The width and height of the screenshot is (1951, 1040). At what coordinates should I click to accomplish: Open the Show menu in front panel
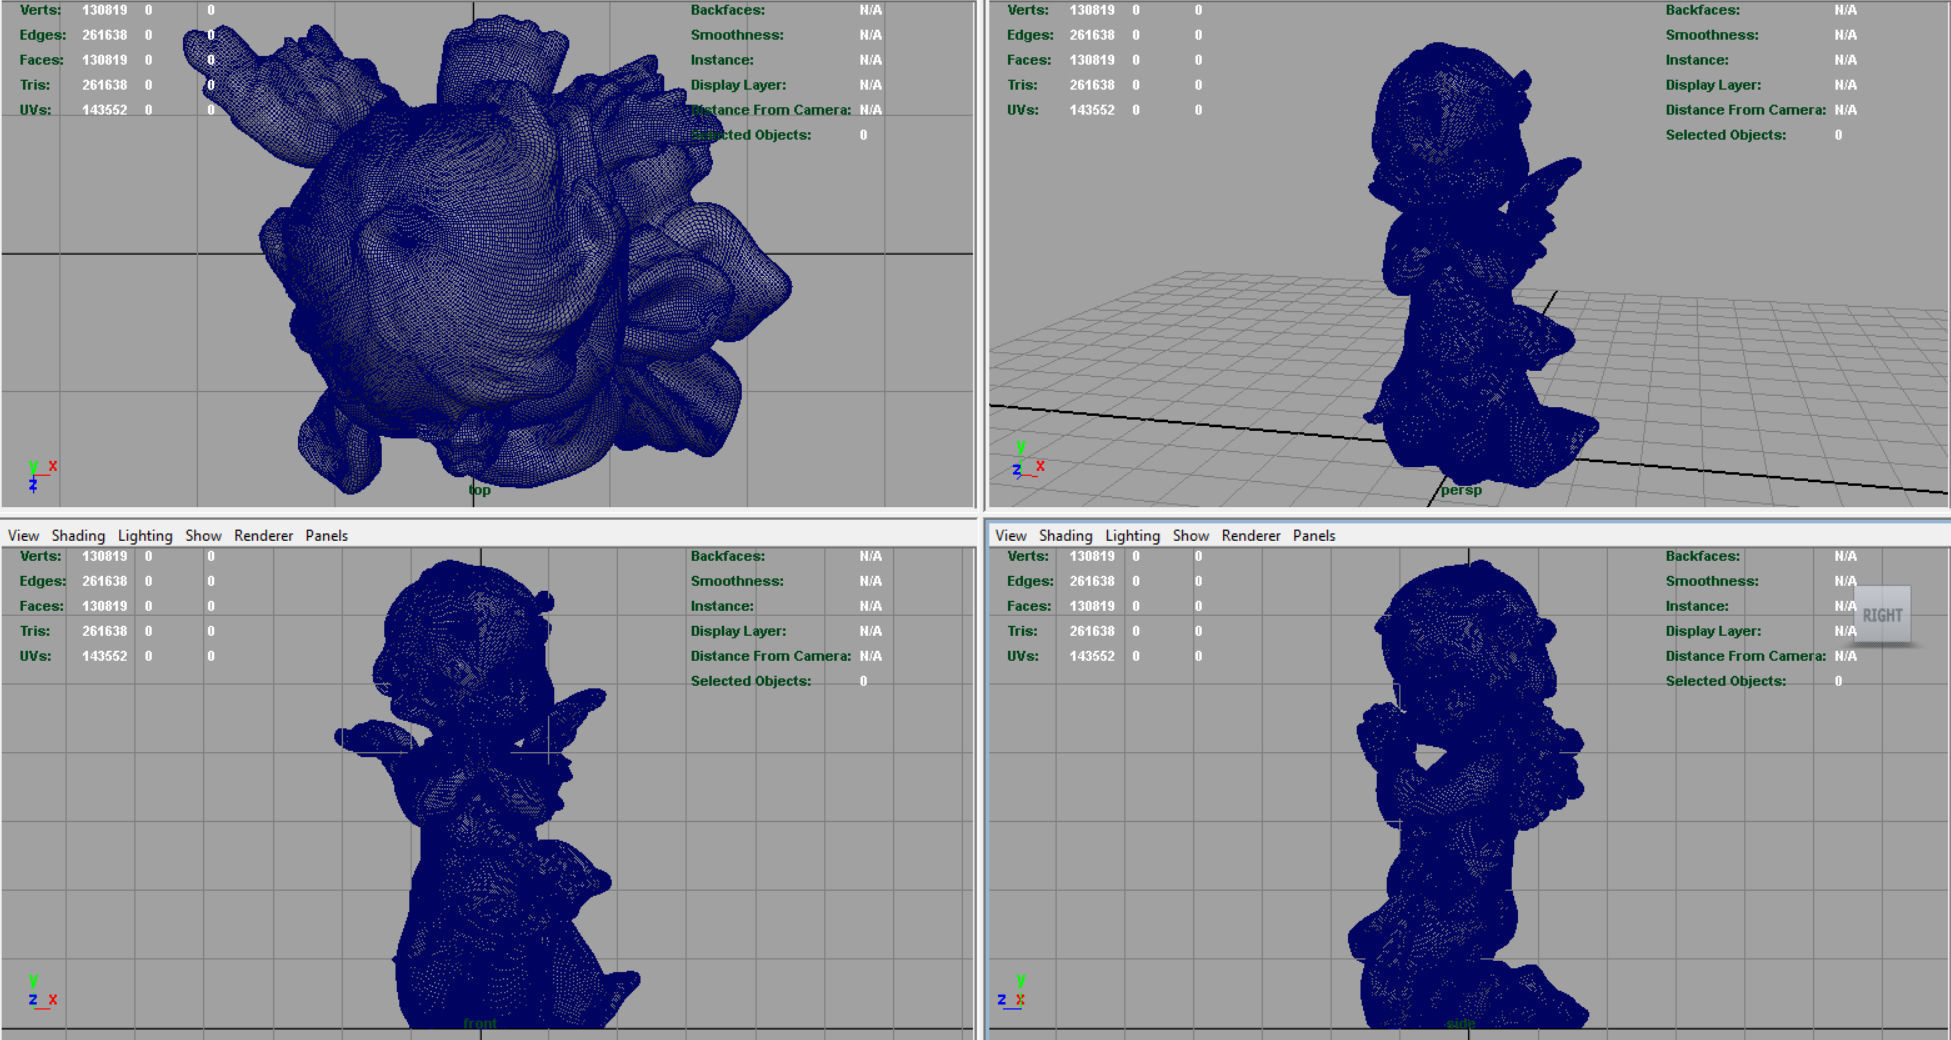pos(203,535)
